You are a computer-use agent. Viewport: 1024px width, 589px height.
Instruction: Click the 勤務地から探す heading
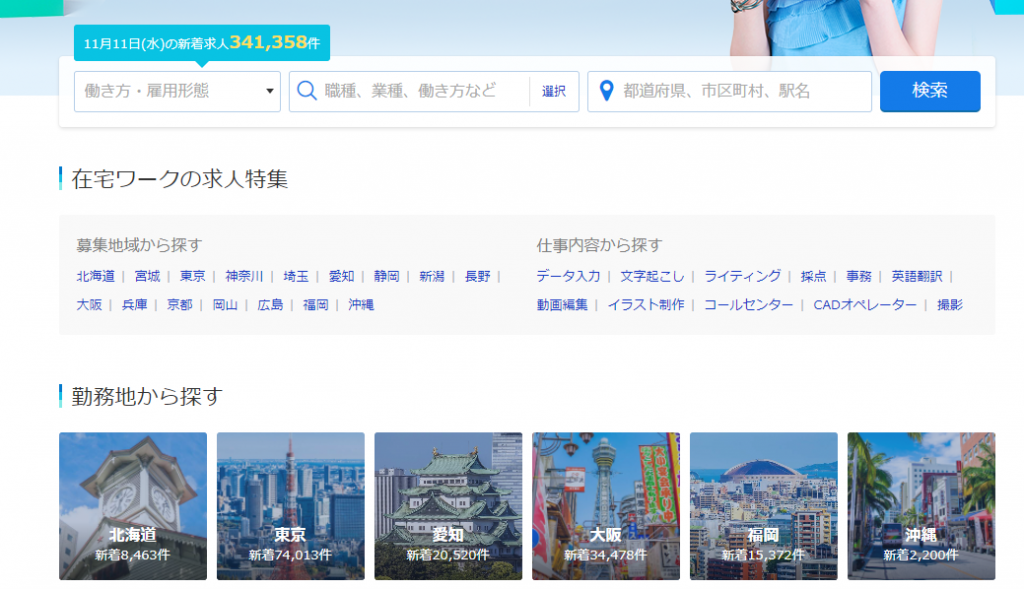point(147,396)
